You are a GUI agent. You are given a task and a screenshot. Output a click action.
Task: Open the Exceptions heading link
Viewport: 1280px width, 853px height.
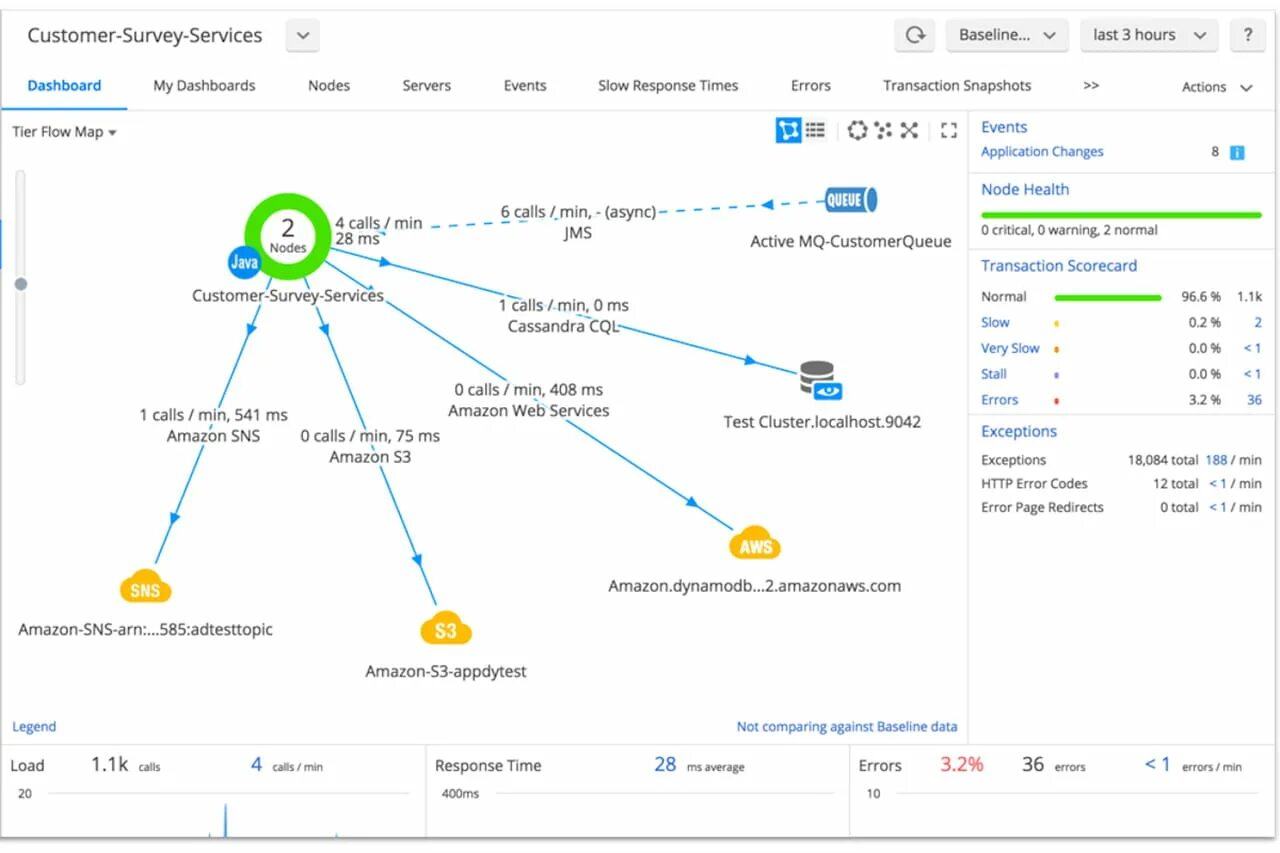pyautogui.click(x=1019, y=432)
